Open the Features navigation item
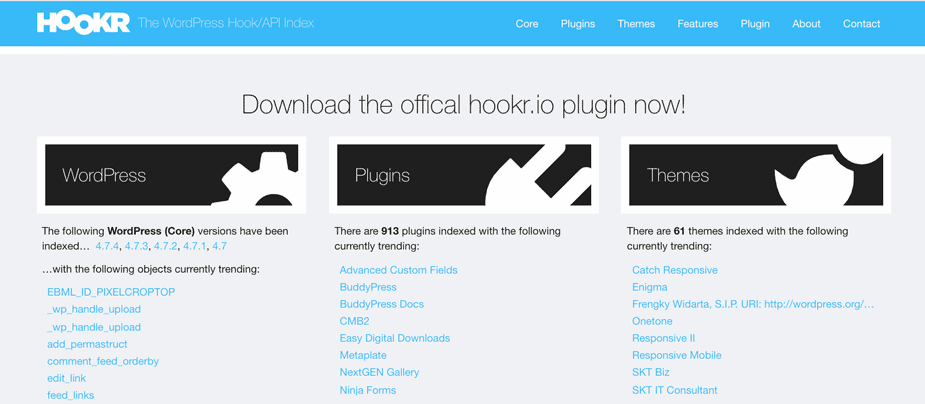 point(697,24)
